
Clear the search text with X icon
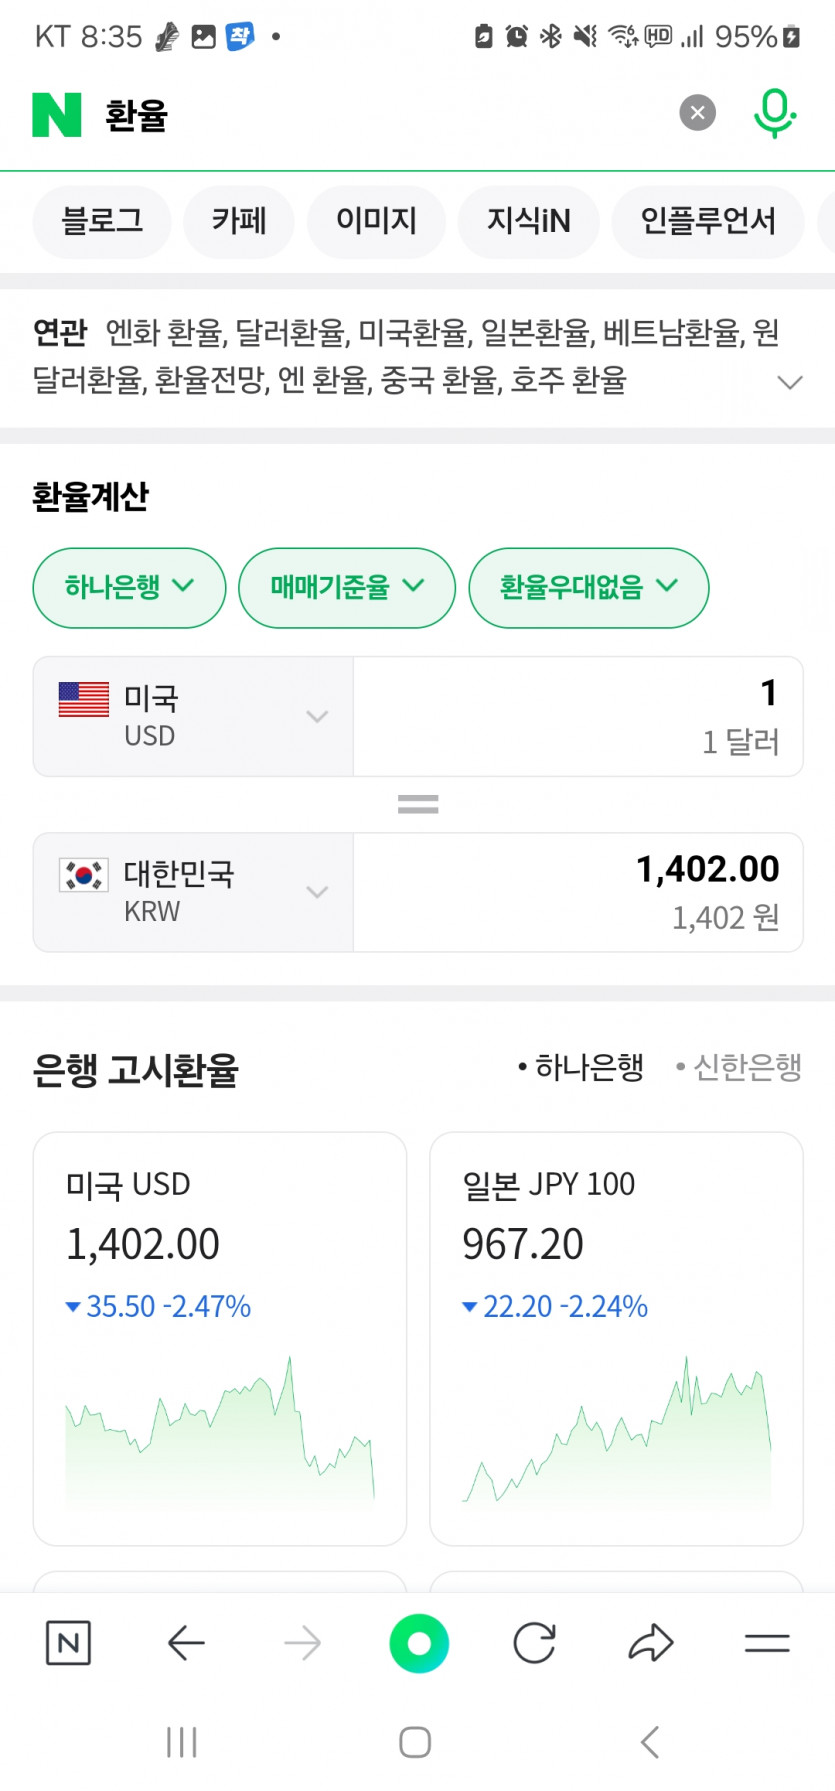698,113
